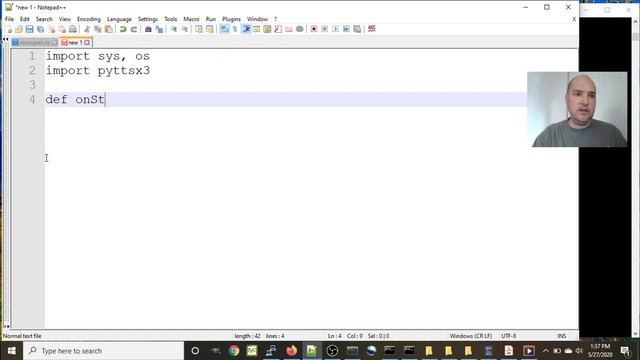Open Firefox from the taskbar
640x360 pixels.
point(291,351)
